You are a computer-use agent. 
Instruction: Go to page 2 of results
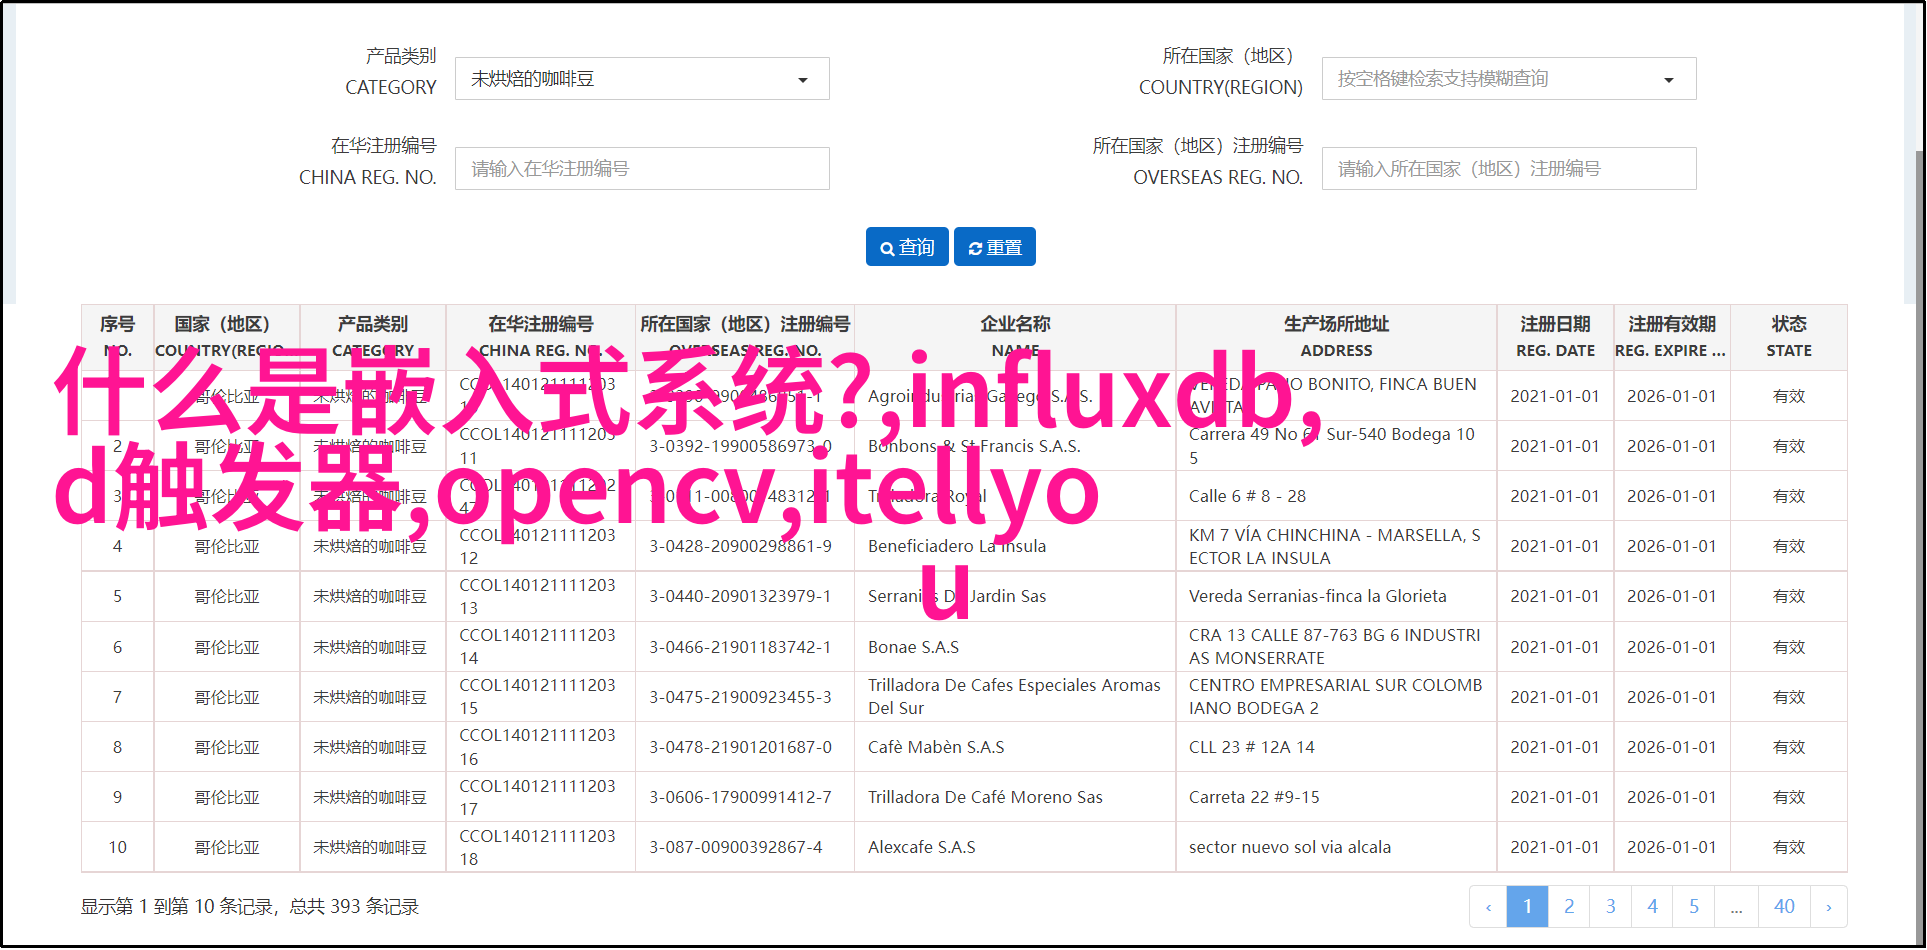(1569, 906)
